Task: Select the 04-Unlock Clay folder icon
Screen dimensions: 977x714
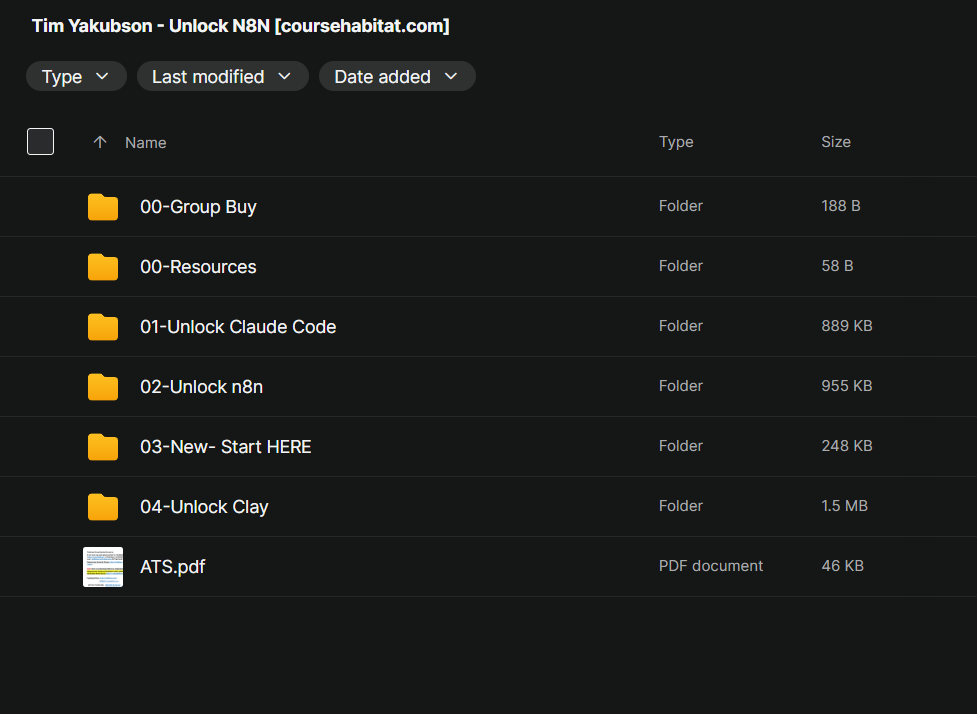Action: [103, 507]
